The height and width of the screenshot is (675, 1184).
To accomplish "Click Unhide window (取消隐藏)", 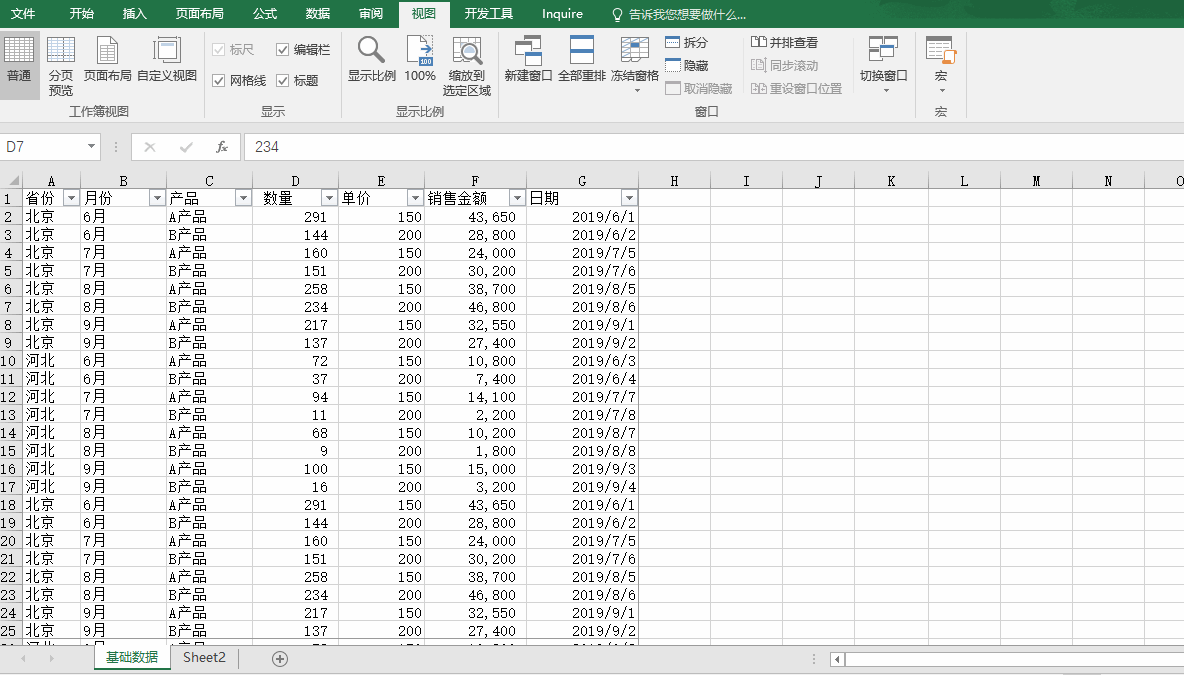I will (698, 88).
